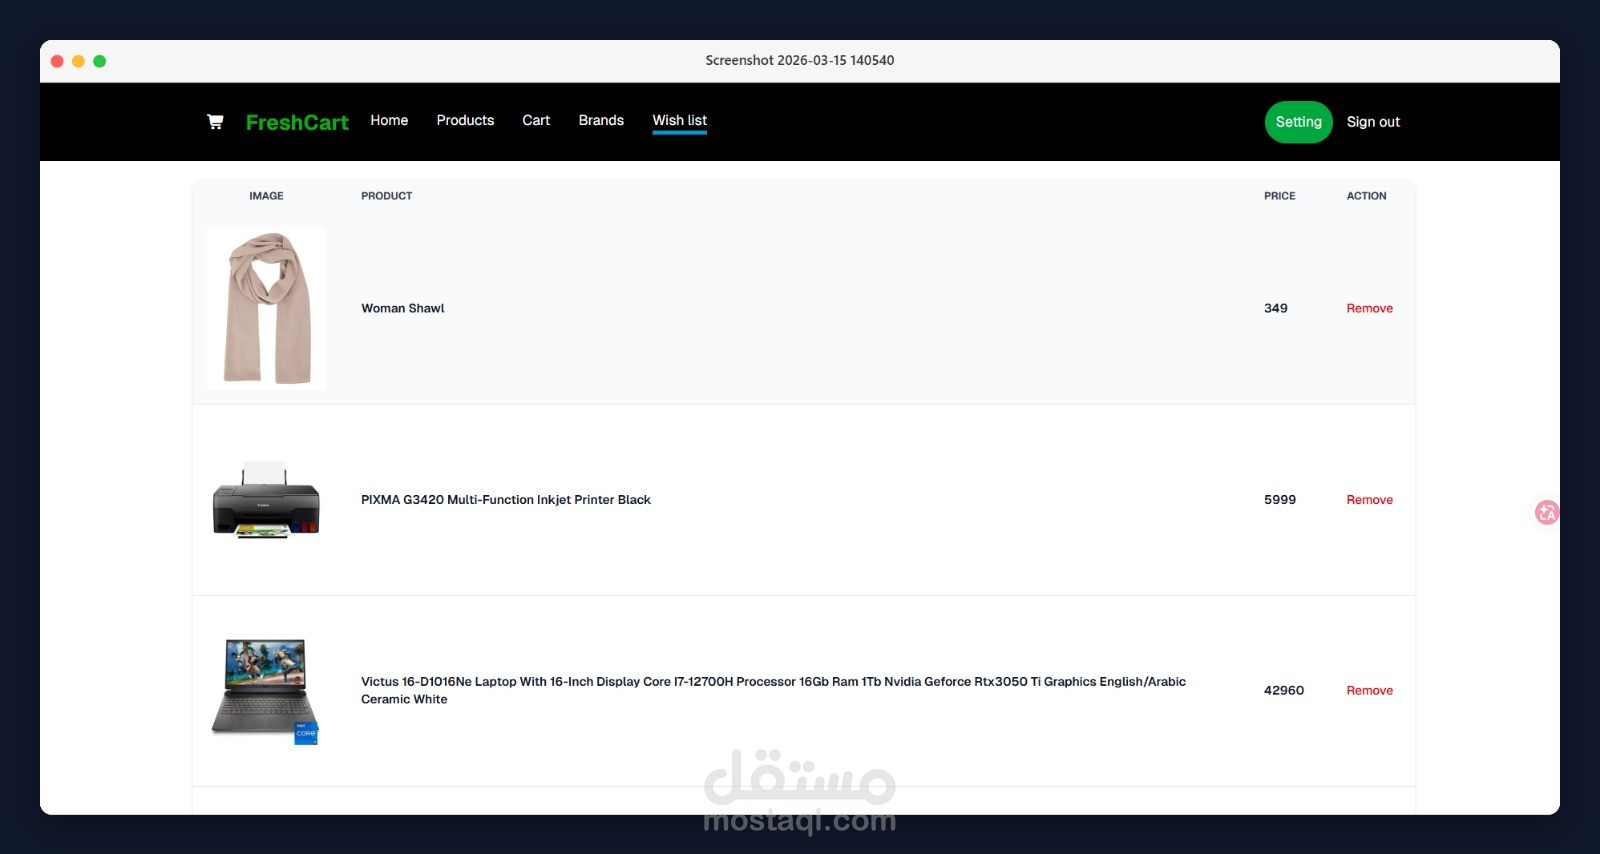Click the 5999 price value
Viewport: 1600px width, 854px height.
(x=1280, y=500)
